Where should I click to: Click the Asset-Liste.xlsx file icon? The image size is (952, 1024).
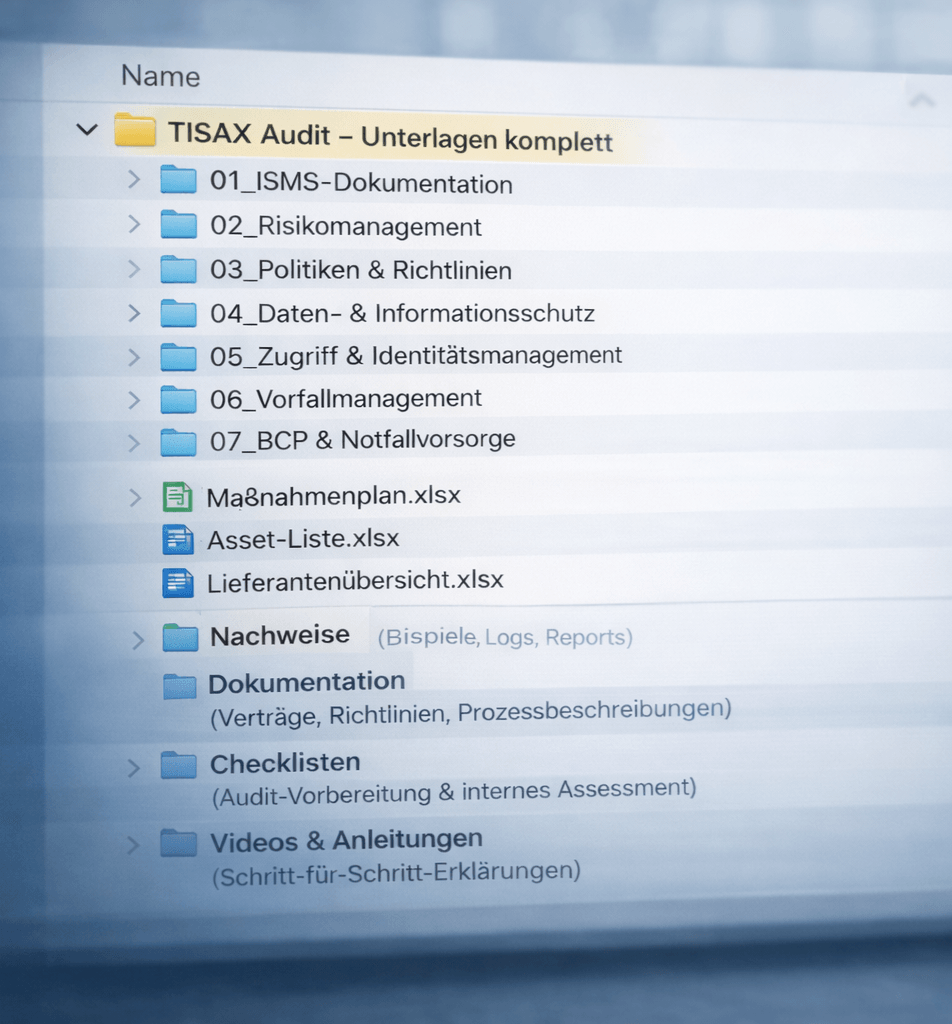[x=178, y=540]
